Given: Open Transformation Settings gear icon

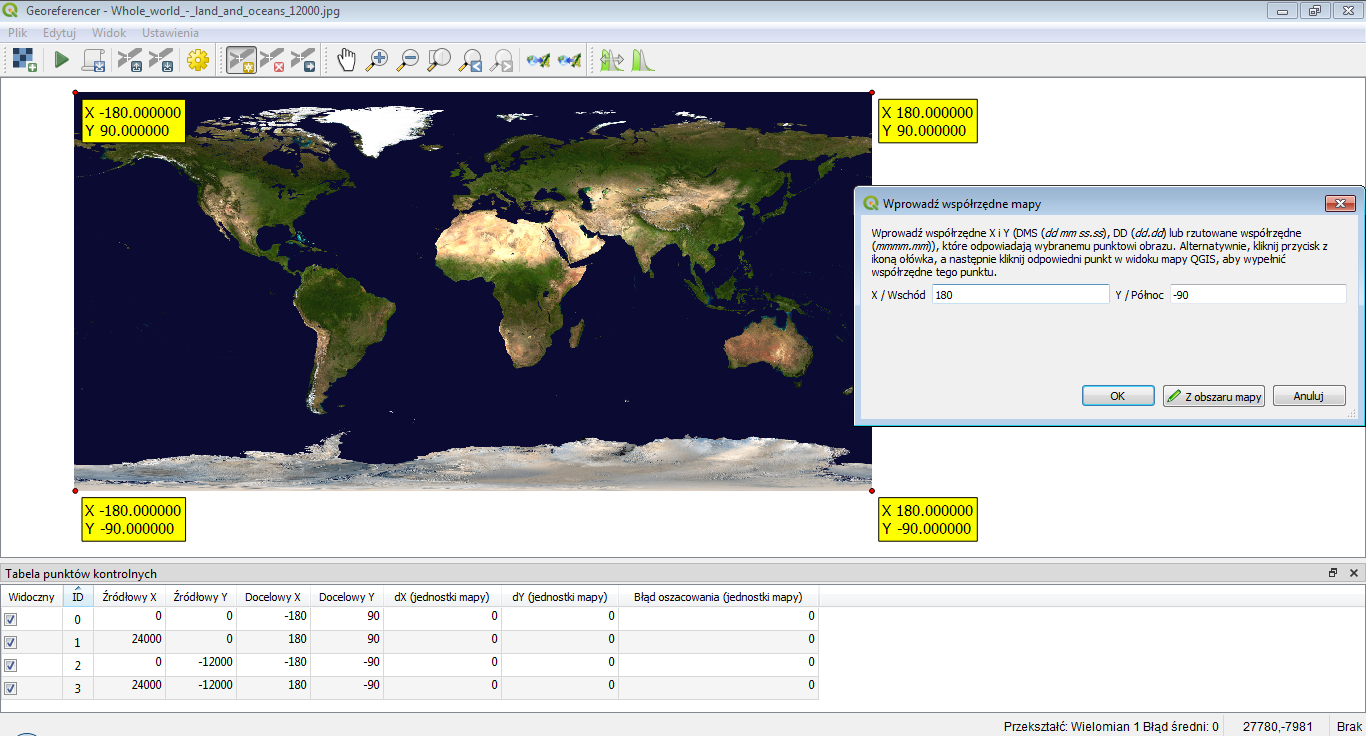Looking at the screenshot, I should pyautogui.click(x=197, y=60).
